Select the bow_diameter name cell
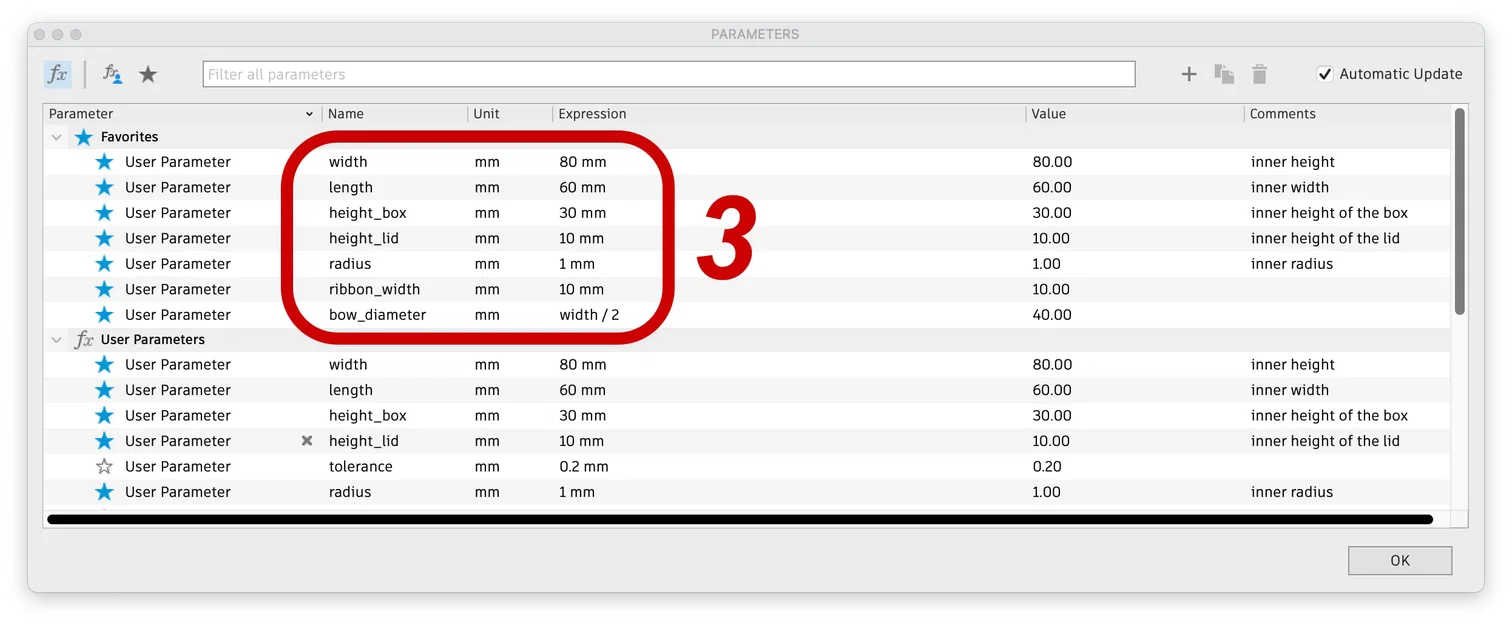This screenshot has width=1512, height=625. pyautogui.click(x=377, y=315)
